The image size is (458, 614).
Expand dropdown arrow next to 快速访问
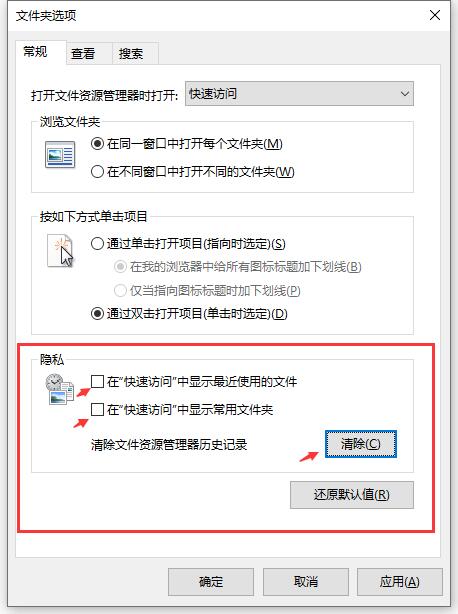pos(405,94)
